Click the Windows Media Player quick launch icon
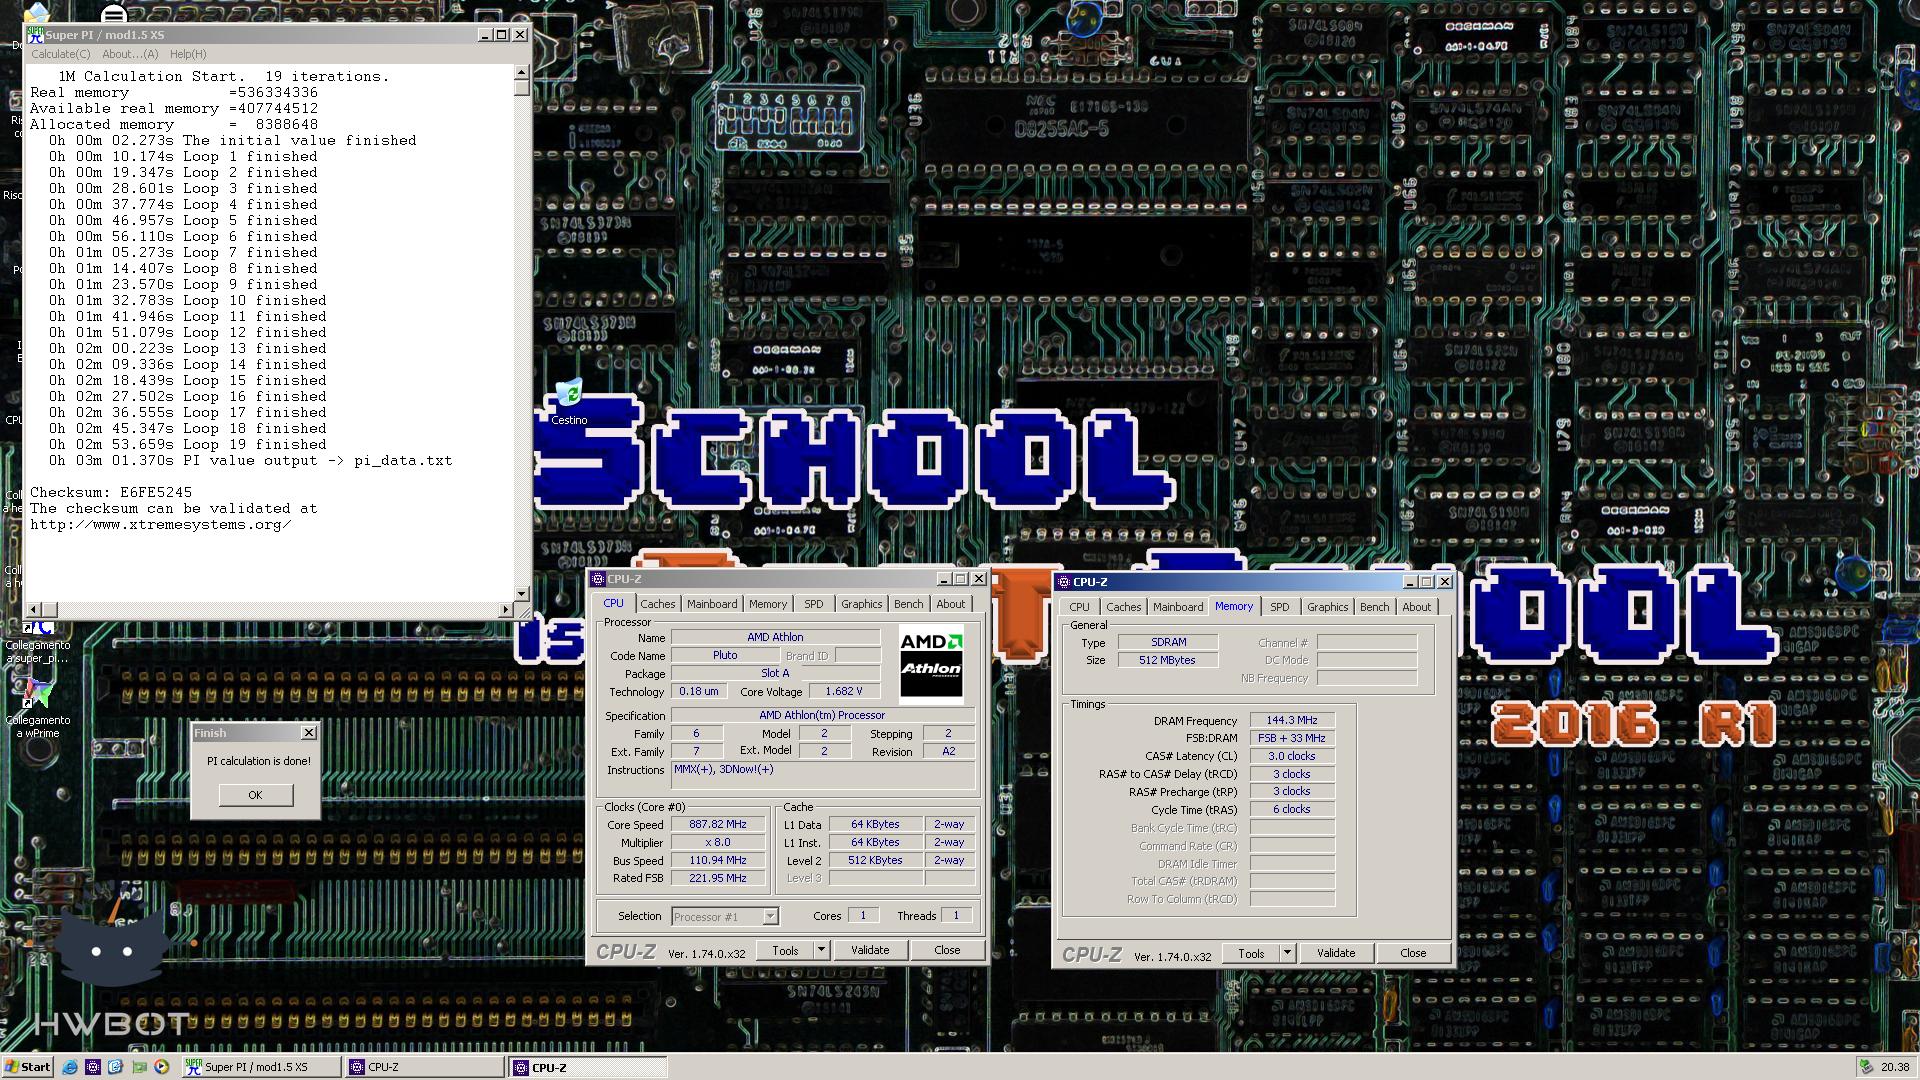This screenshot has height=1080, width=1920. click(x=161, y=1067)
